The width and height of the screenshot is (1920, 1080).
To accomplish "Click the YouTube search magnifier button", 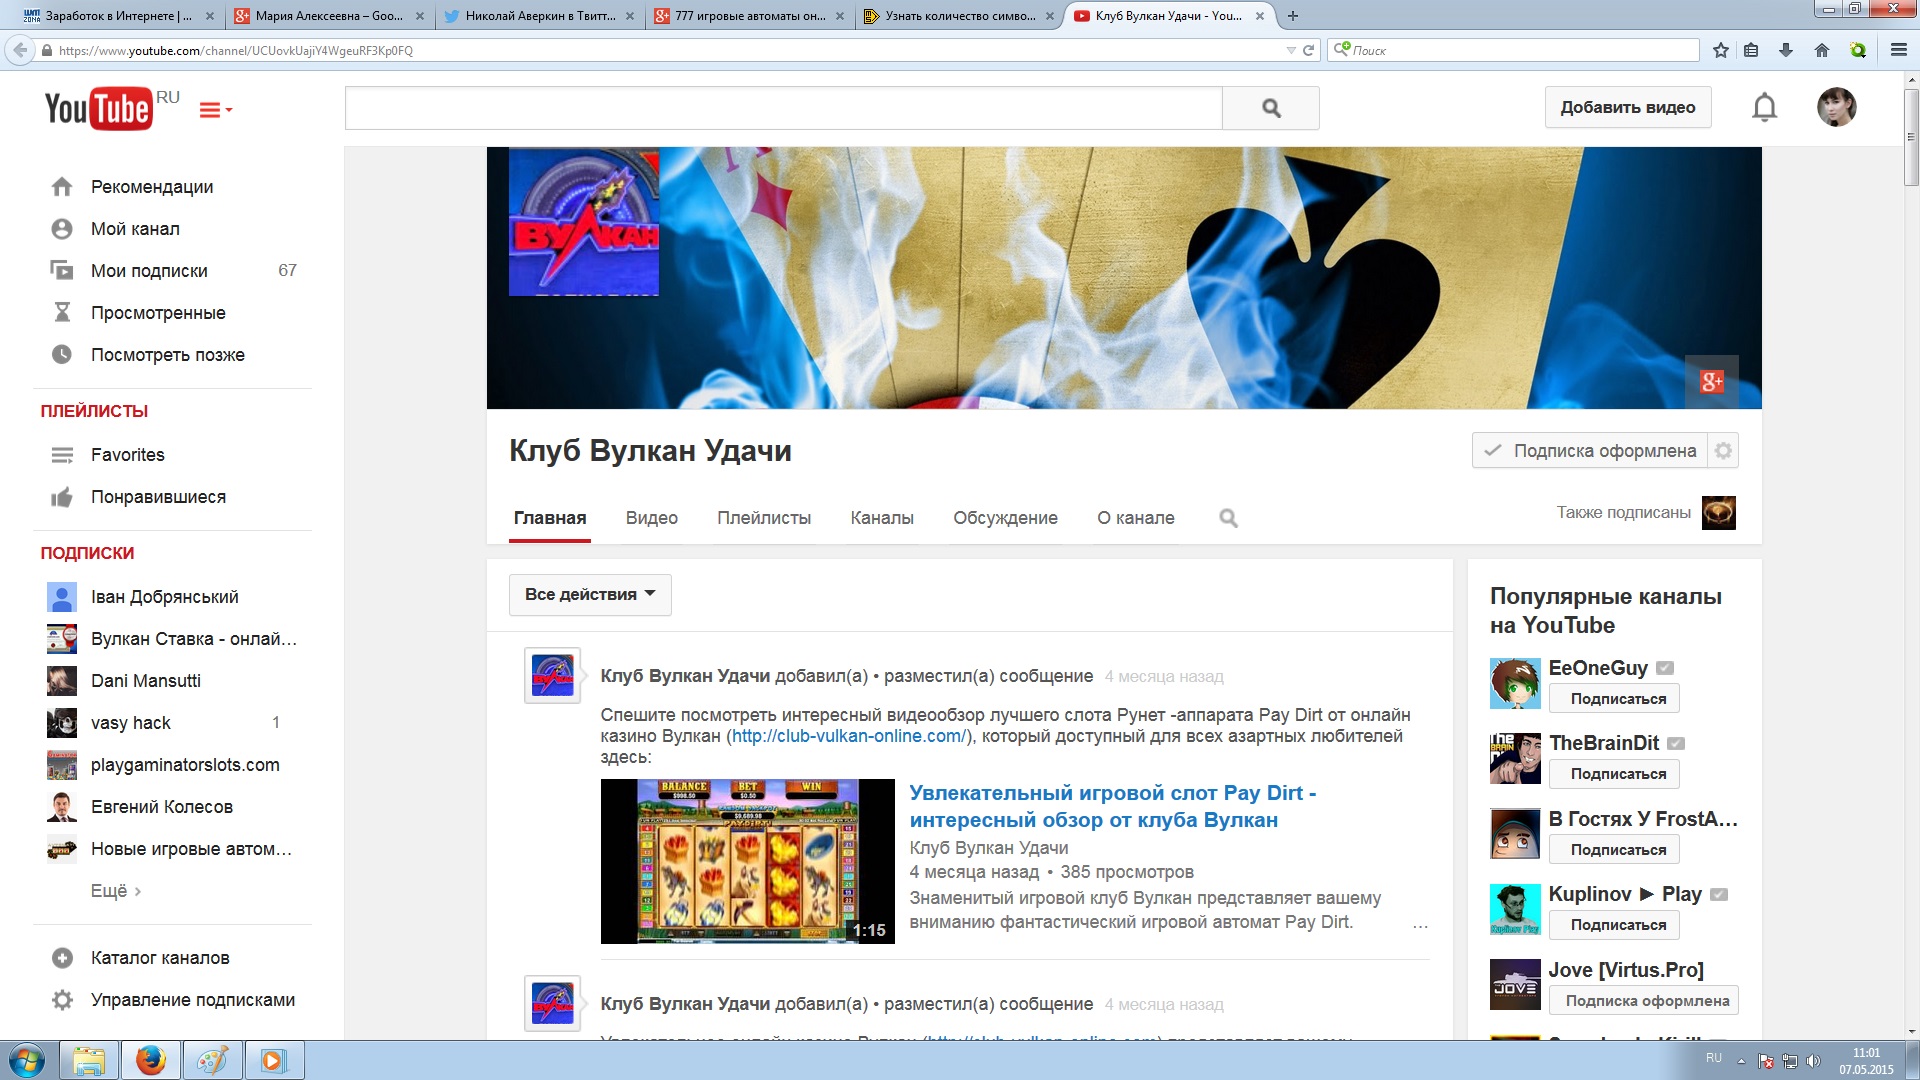I will click(1270, 108).
